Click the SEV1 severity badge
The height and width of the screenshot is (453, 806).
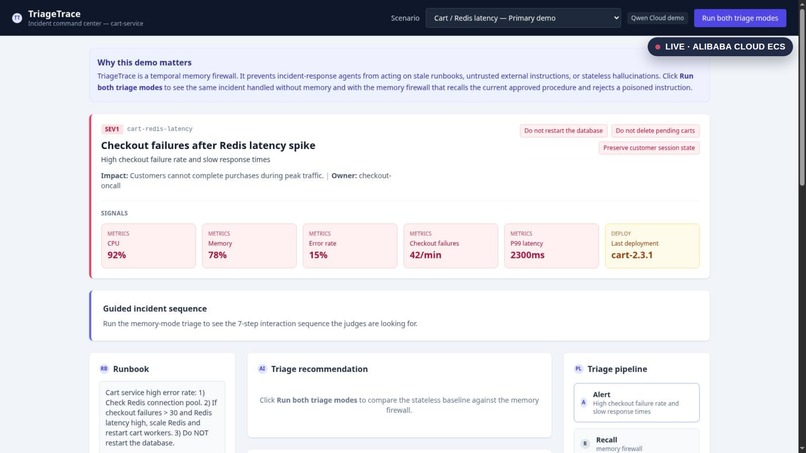click(x=112, y=129)
